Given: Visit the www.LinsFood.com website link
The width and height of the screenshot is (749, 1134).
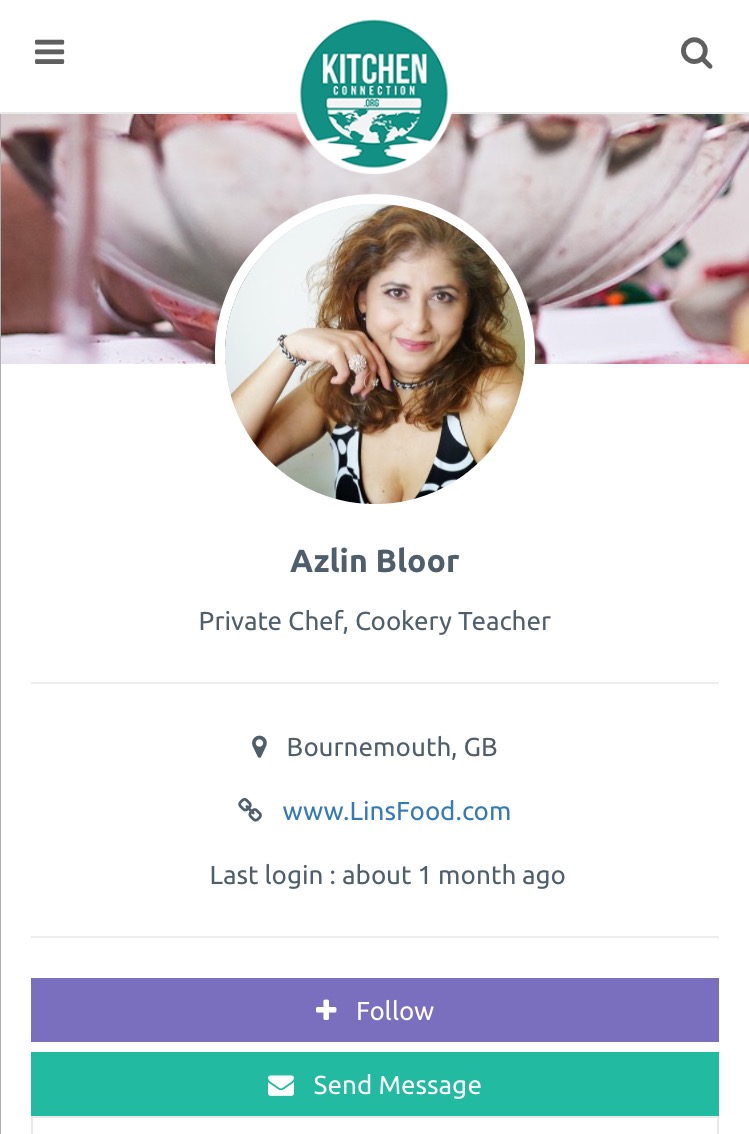Looking at the screenshot, I should coord(396,811).
